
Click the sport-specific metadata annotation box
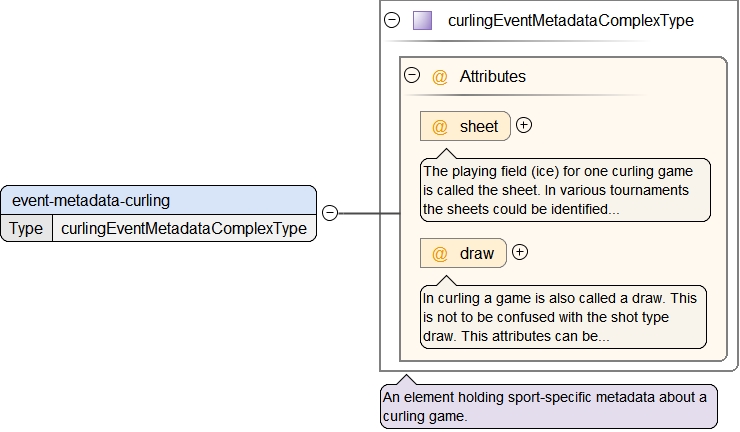pos(548,406)
